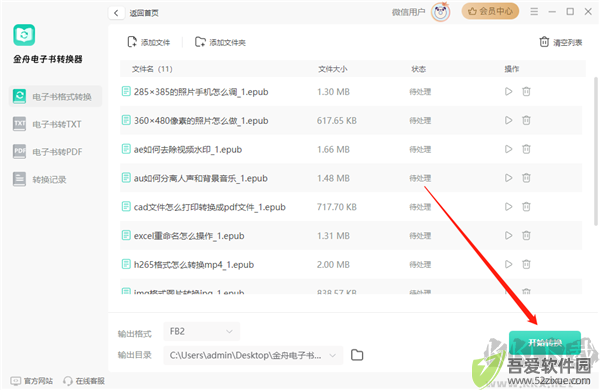
Task: Click the 操作 column header
Action: click(x=512, y=69)
